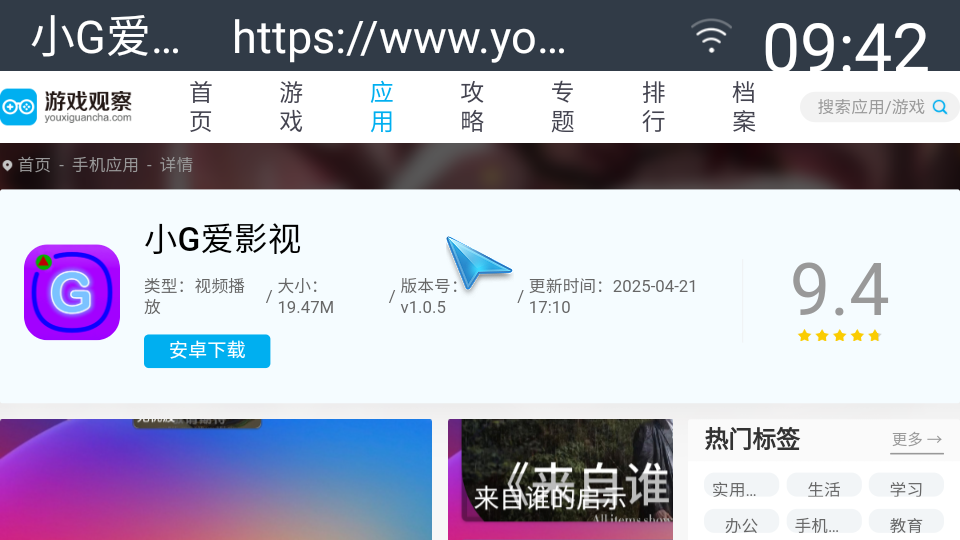Select the 教育 hot tag
Viewport: 960px width, 540px height.
[906, 523]
